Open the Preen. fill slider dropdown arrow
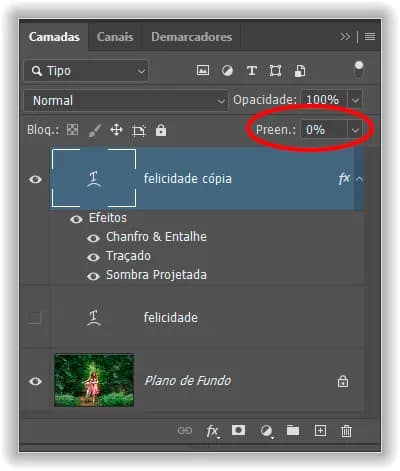 pos(355,130)
